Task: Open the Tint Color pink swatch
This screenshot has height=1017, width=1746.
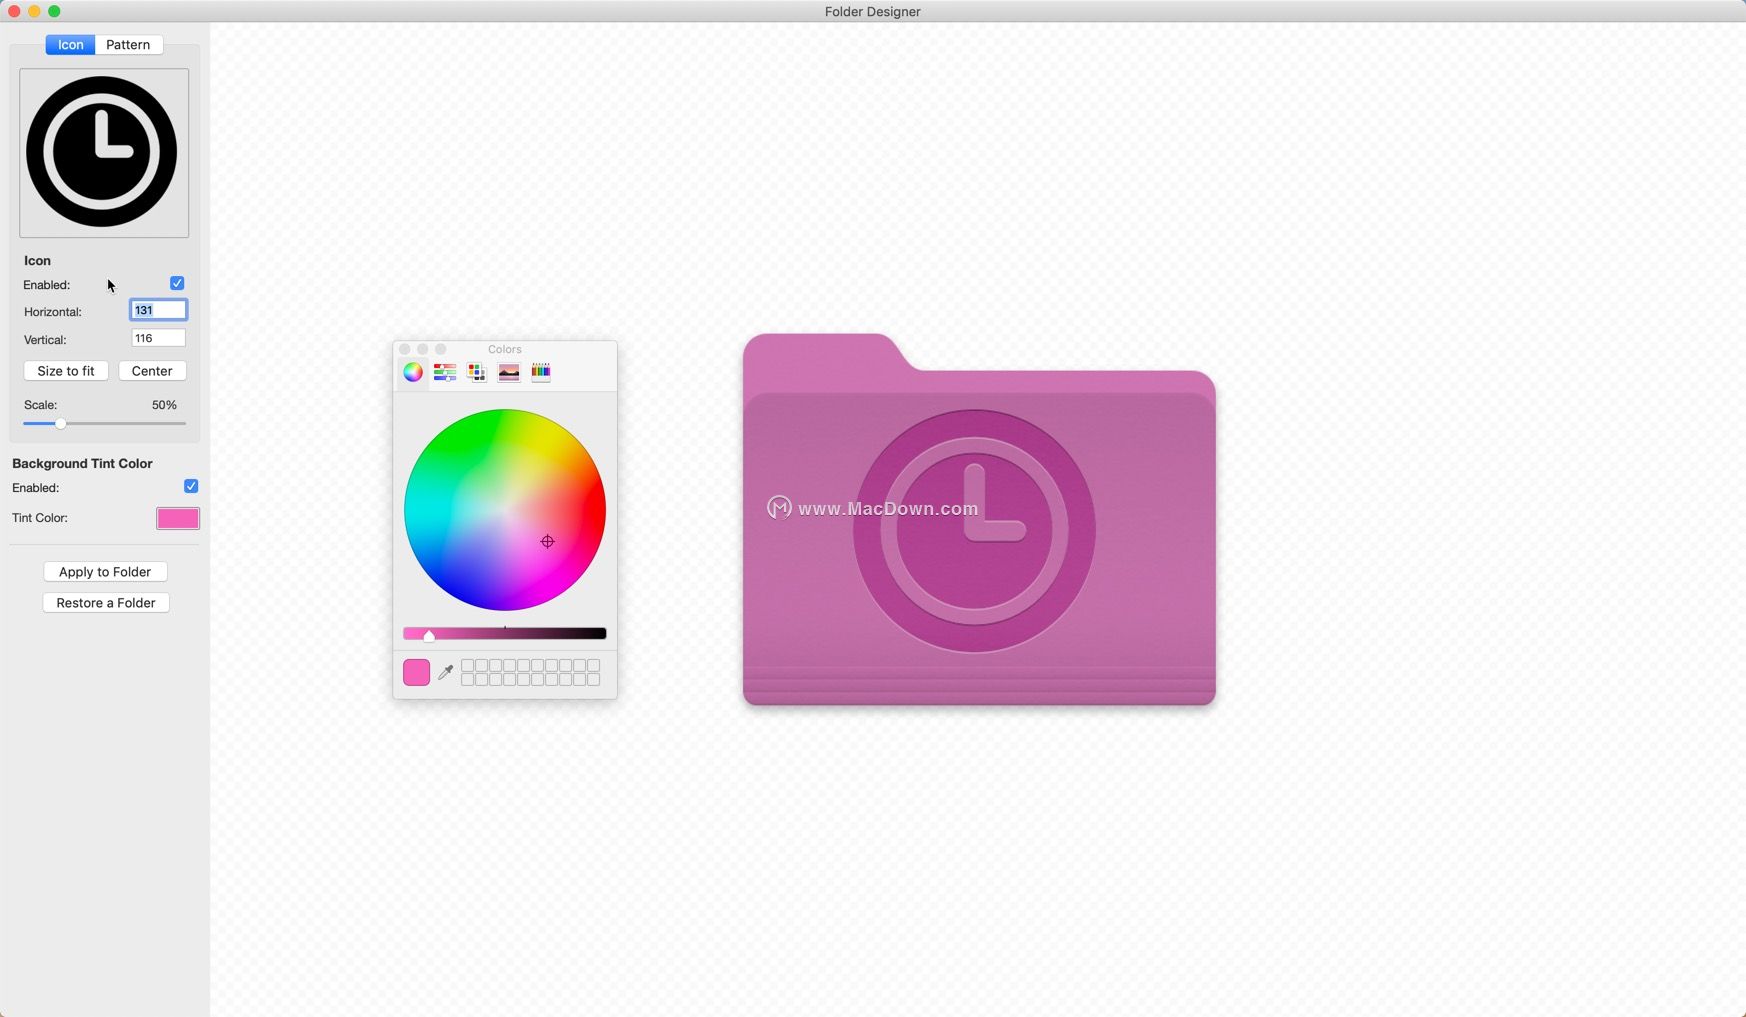Action: pos(178,518)
